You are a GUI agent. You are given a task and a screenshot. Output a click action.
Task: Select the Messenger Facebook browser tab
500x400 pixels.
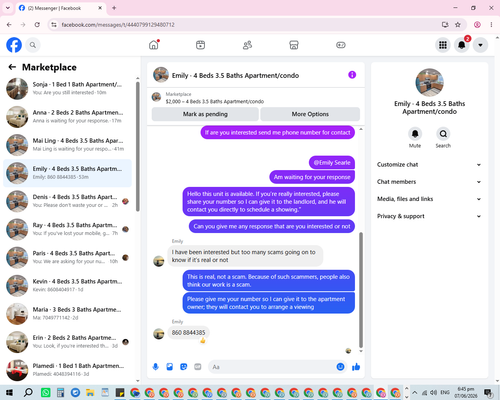(61, 8)
